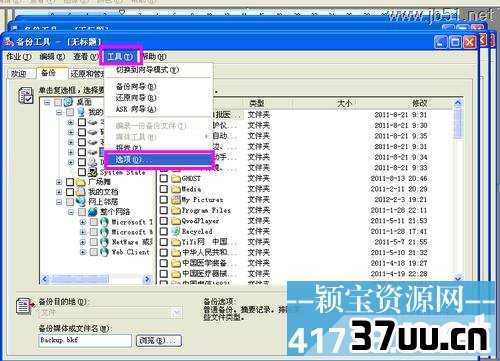Click the 我的文档 folder icon in tree
This screenshot has height=361, width=500.
[81, 192]
